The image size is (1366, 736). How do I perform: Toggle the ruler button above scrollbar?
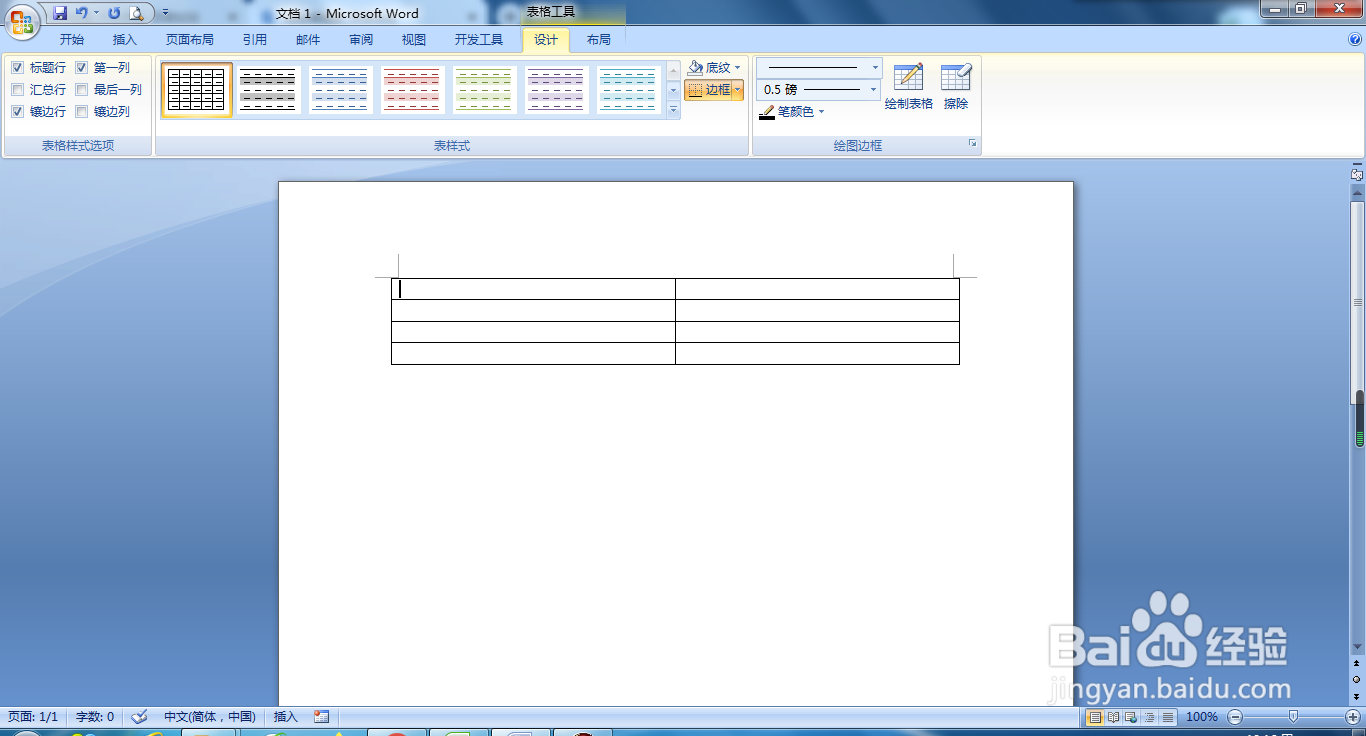coord(1357,174)
